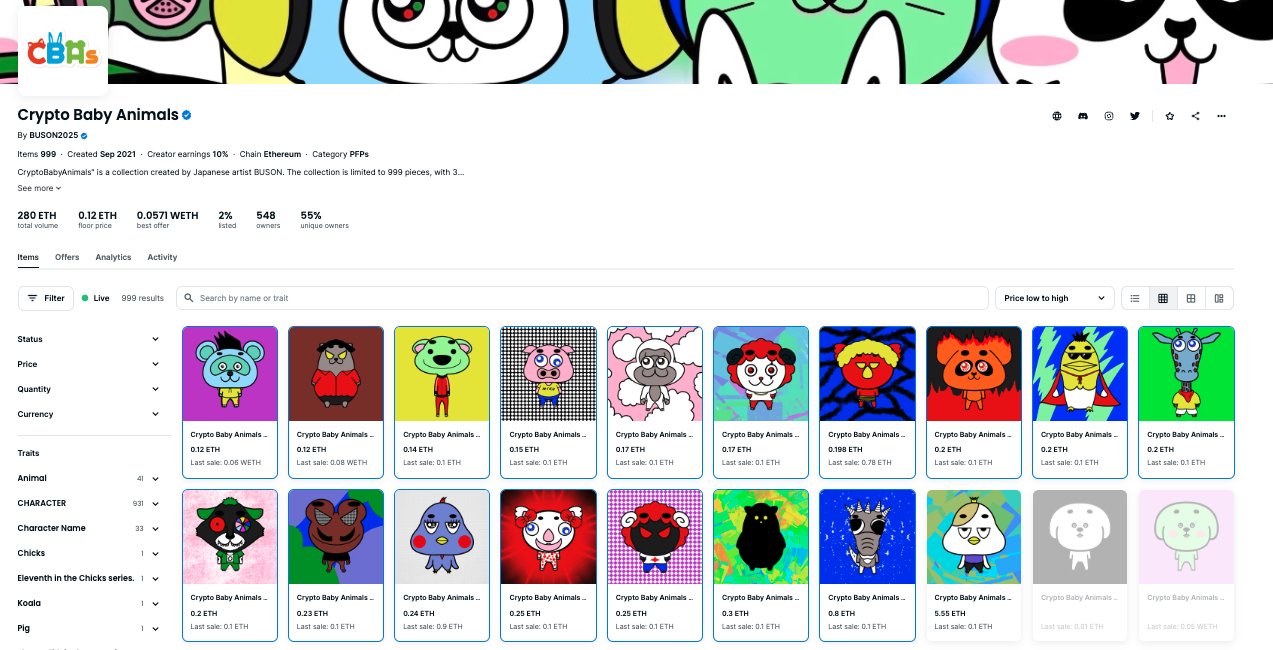
Task: Expand the Status filter section
Action: [89, 339]
